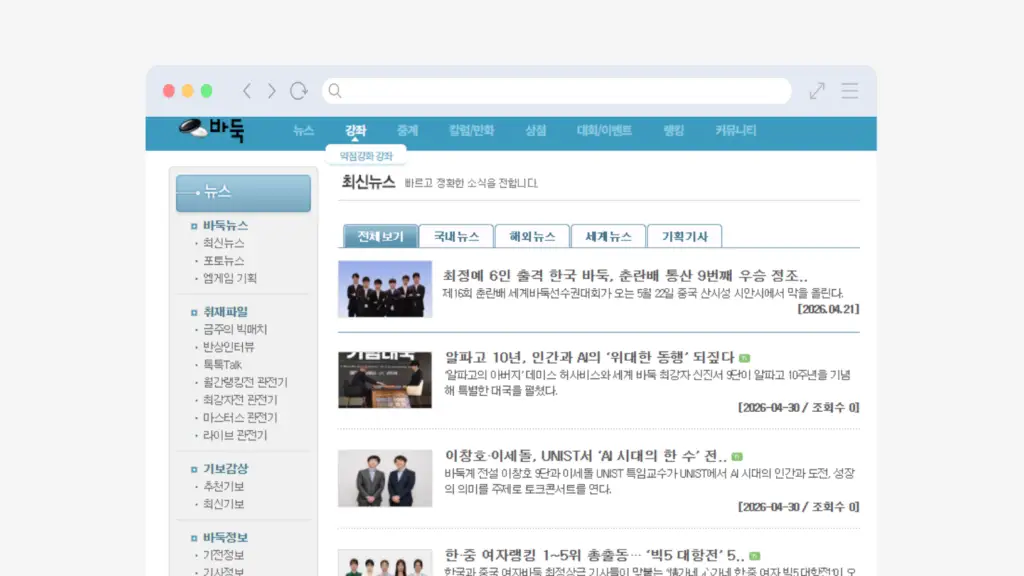Click the [2026.04.21] date on the featured article
1024x576 pixels.
click(828, 310)
